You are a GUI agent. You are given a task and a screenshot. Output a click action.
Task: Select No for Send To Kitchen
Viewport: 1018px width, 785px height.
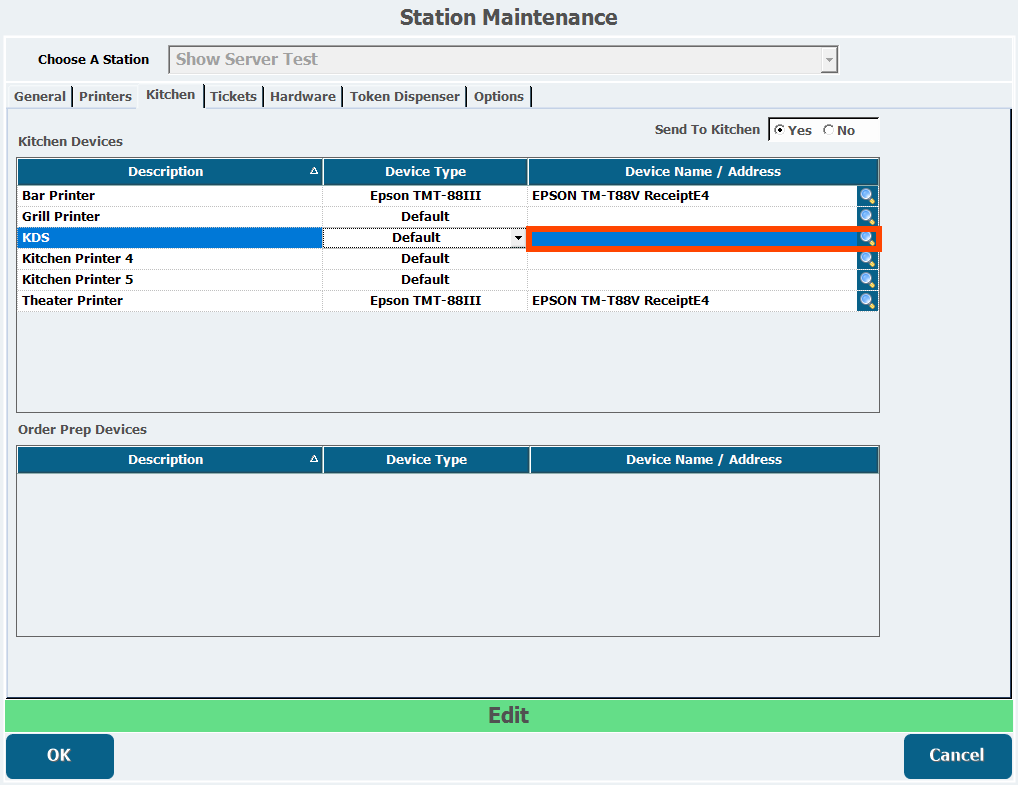point(828,130)
